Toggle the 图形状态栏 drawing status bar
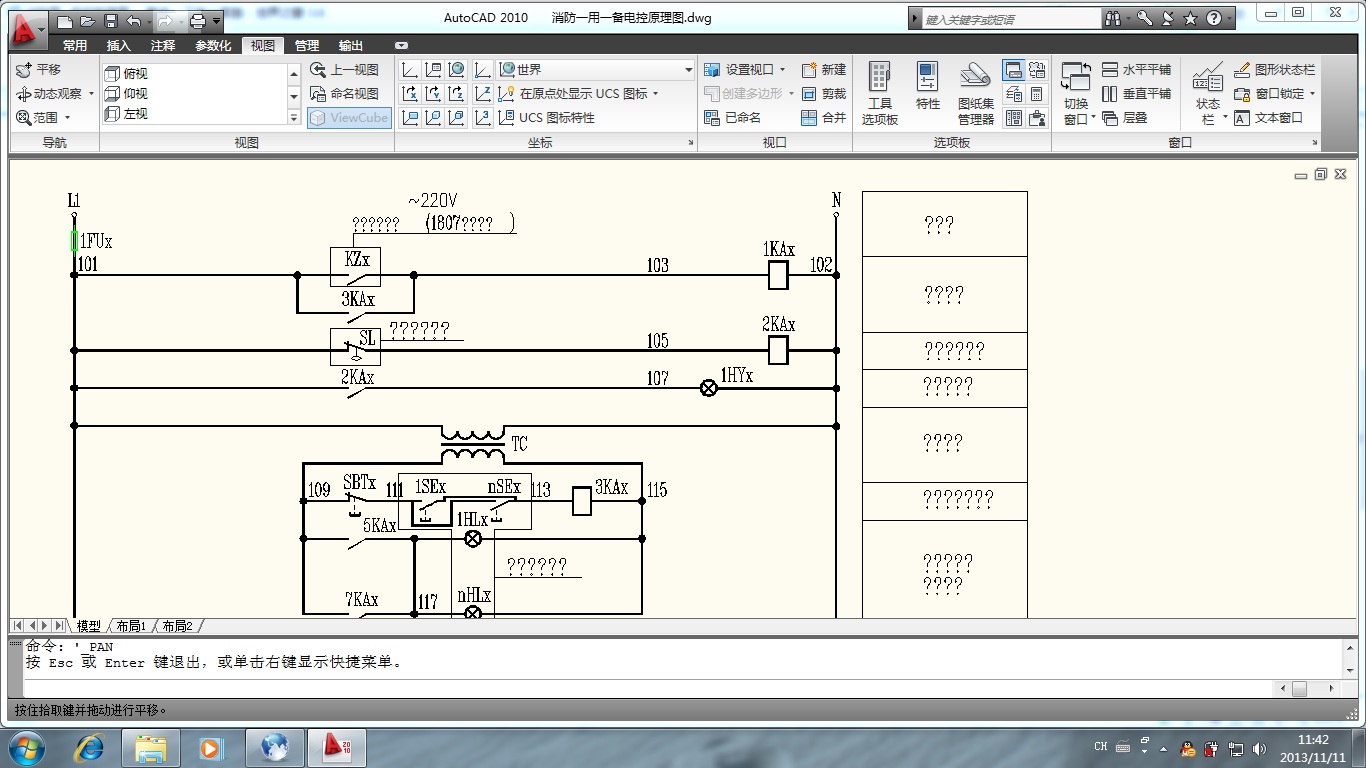 [1274, 70]
